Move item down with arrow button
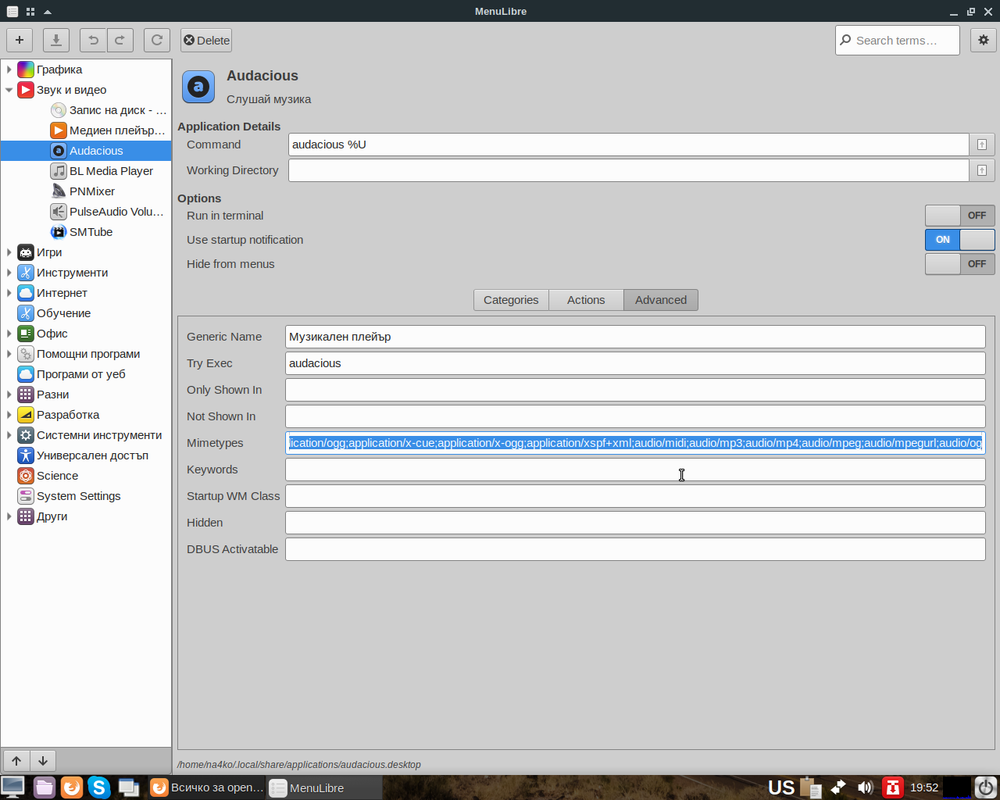This screenshot has width=1000, height=800. tap(43, 760)
